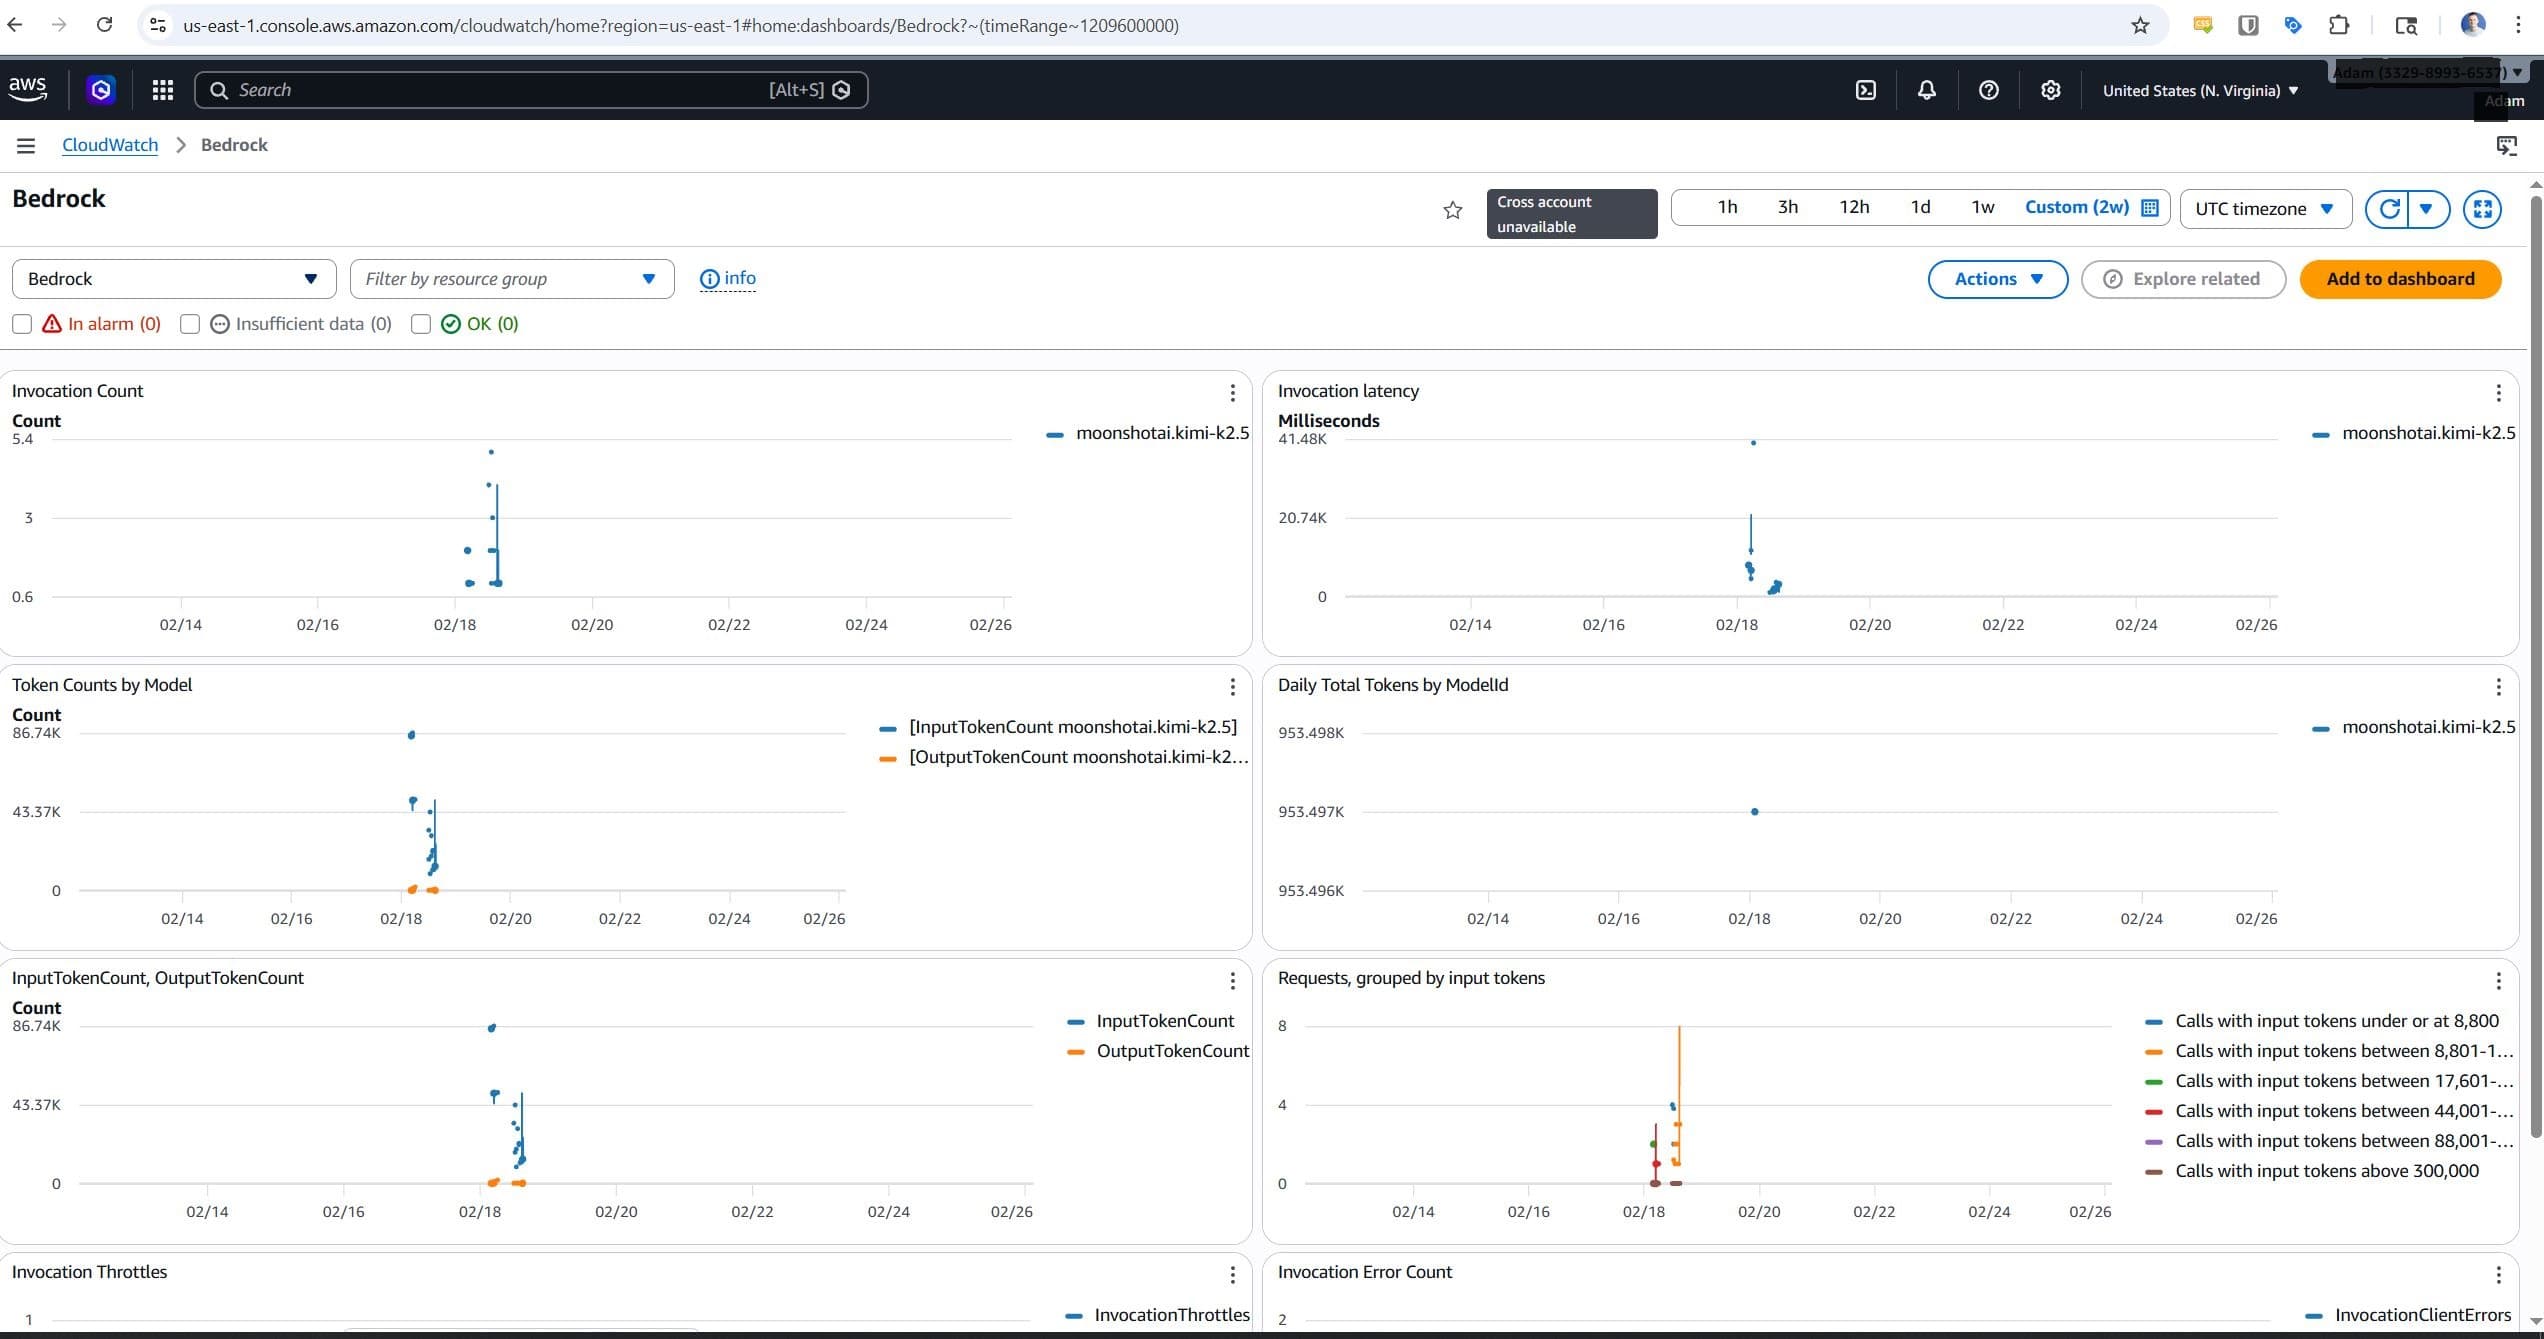2544x1339 pixels.
Task: Click the AWS logo home icon
Action: coord(28,88)
